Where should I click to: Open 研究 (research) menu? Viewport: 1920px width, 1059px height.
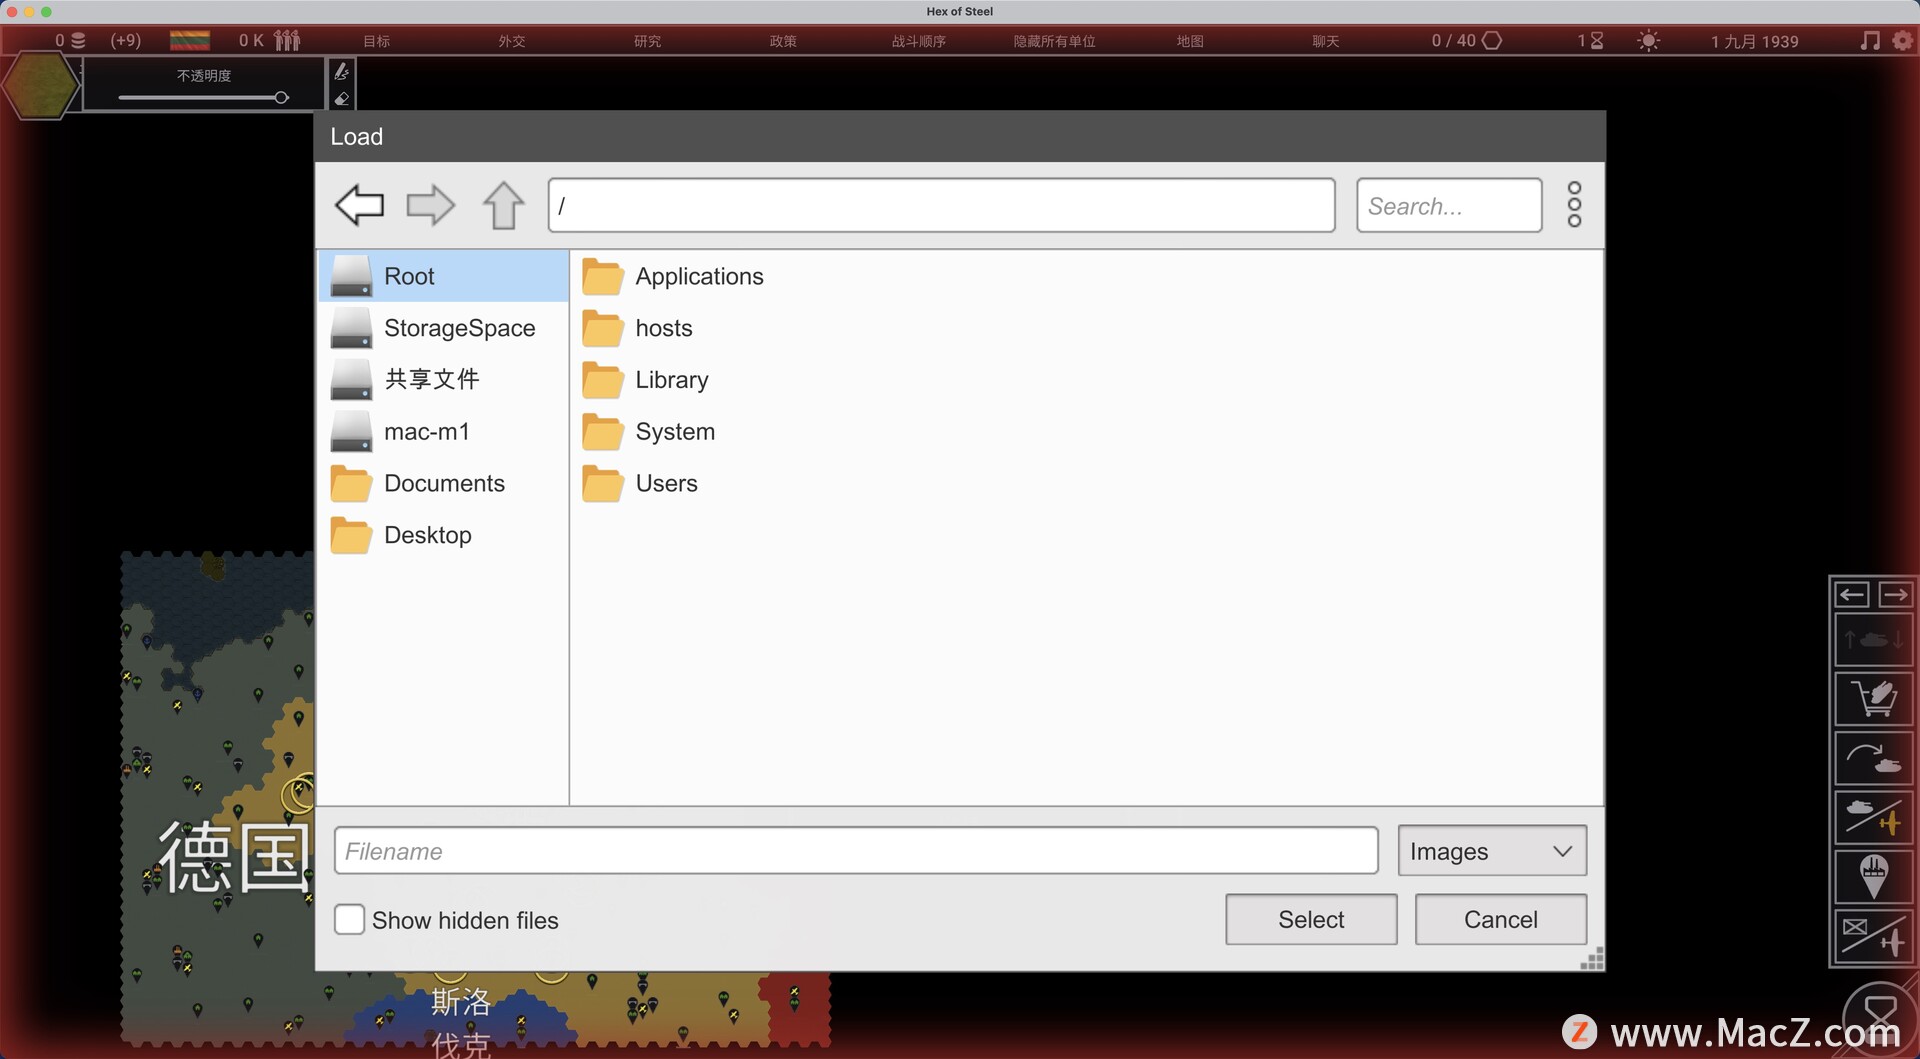tap(647, 41)
